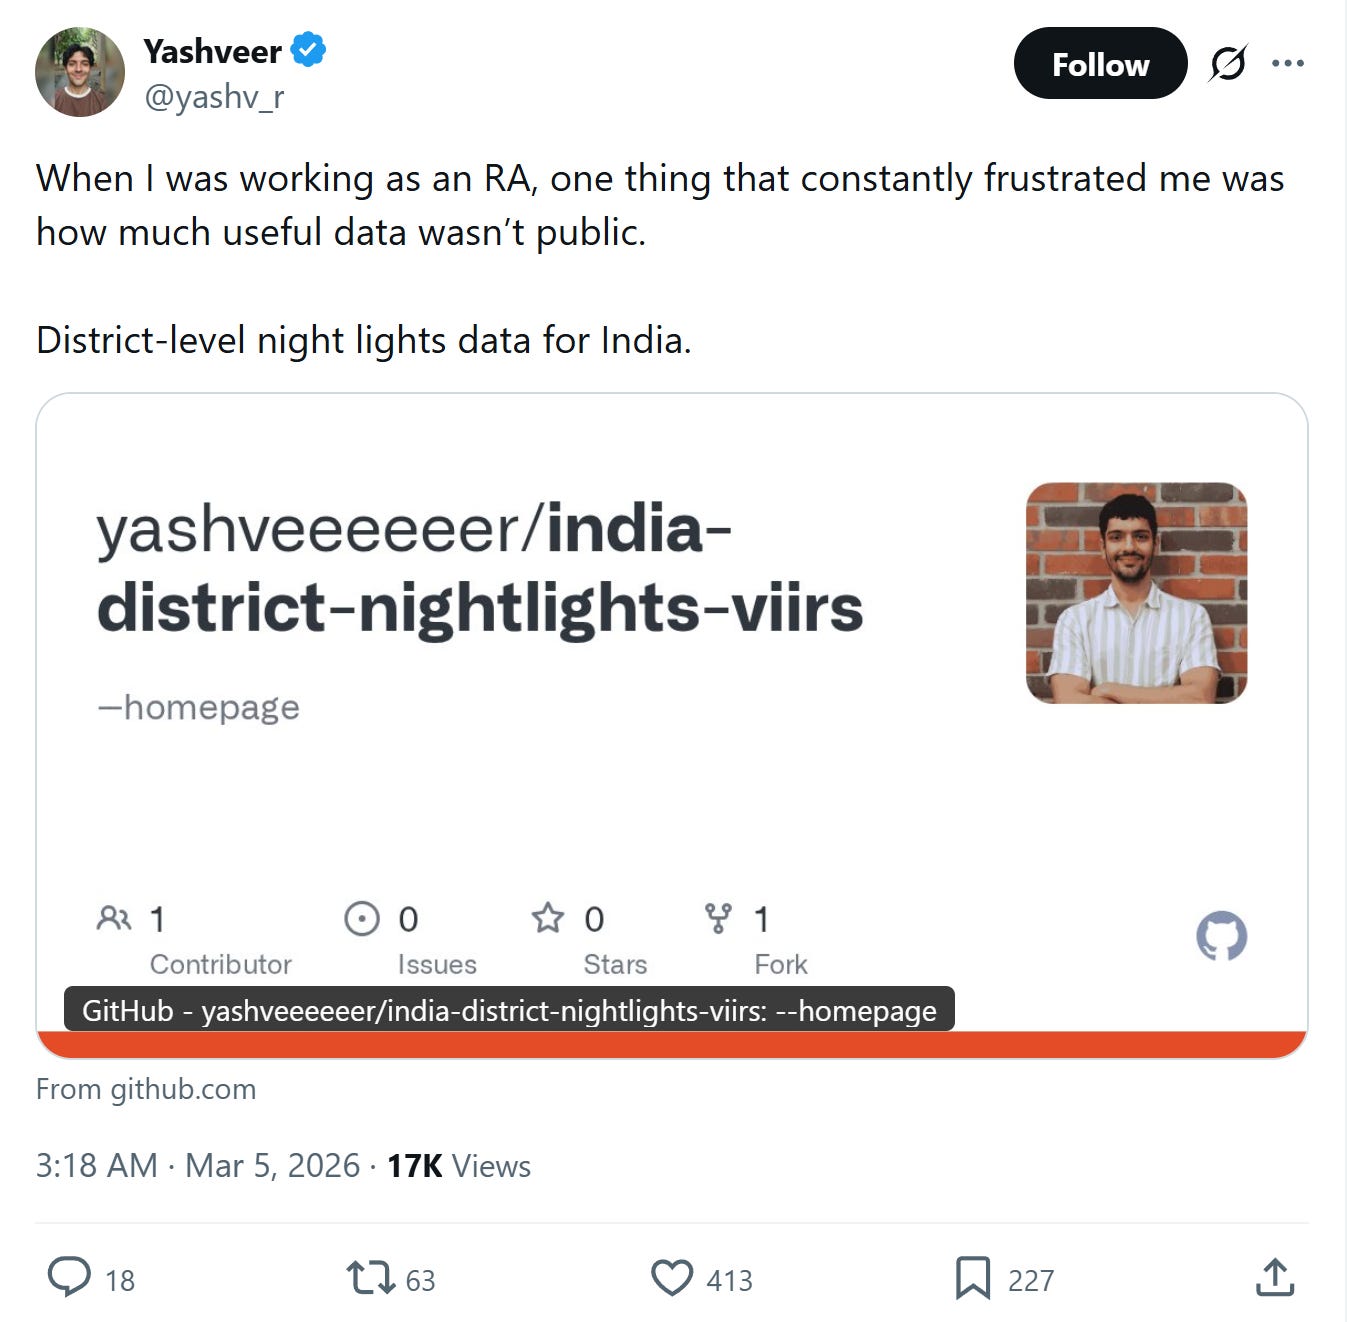Open the india-district-nightlights-viirs repository title
1347x1322 pixels.
point(480,568)
